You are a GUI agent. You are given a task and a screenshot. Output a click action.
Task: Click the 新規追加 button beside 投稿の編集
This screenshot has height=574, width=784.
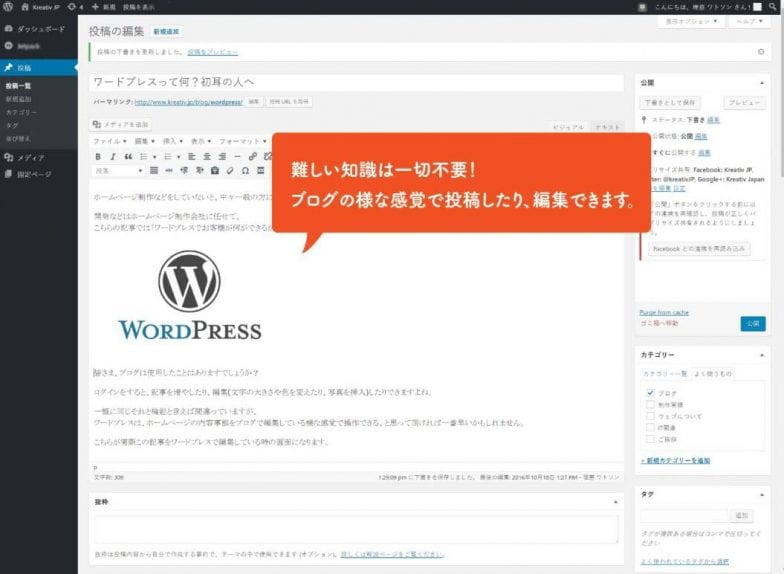[166, 32]
